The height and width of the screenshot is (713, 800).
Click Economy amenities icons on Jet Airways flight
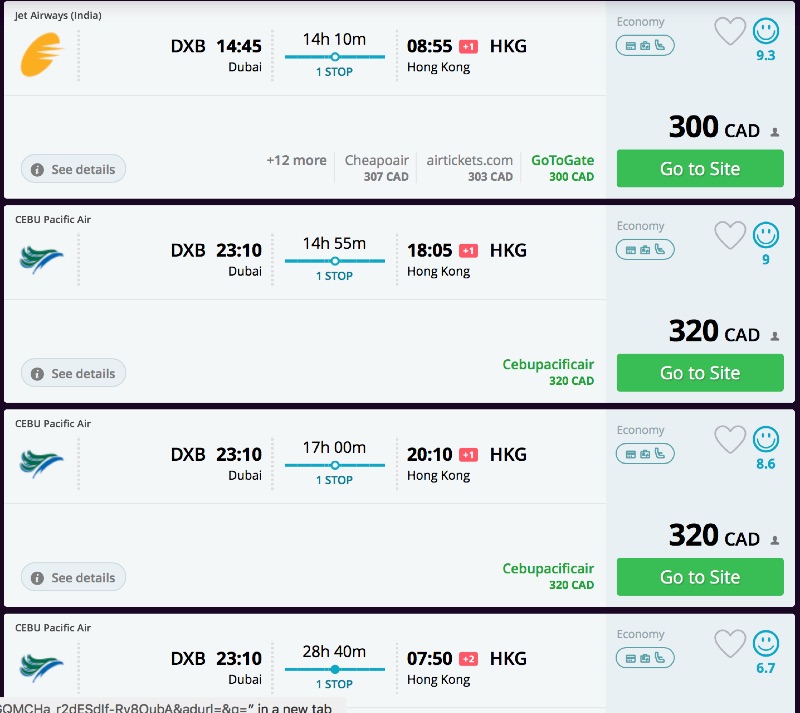645,46
